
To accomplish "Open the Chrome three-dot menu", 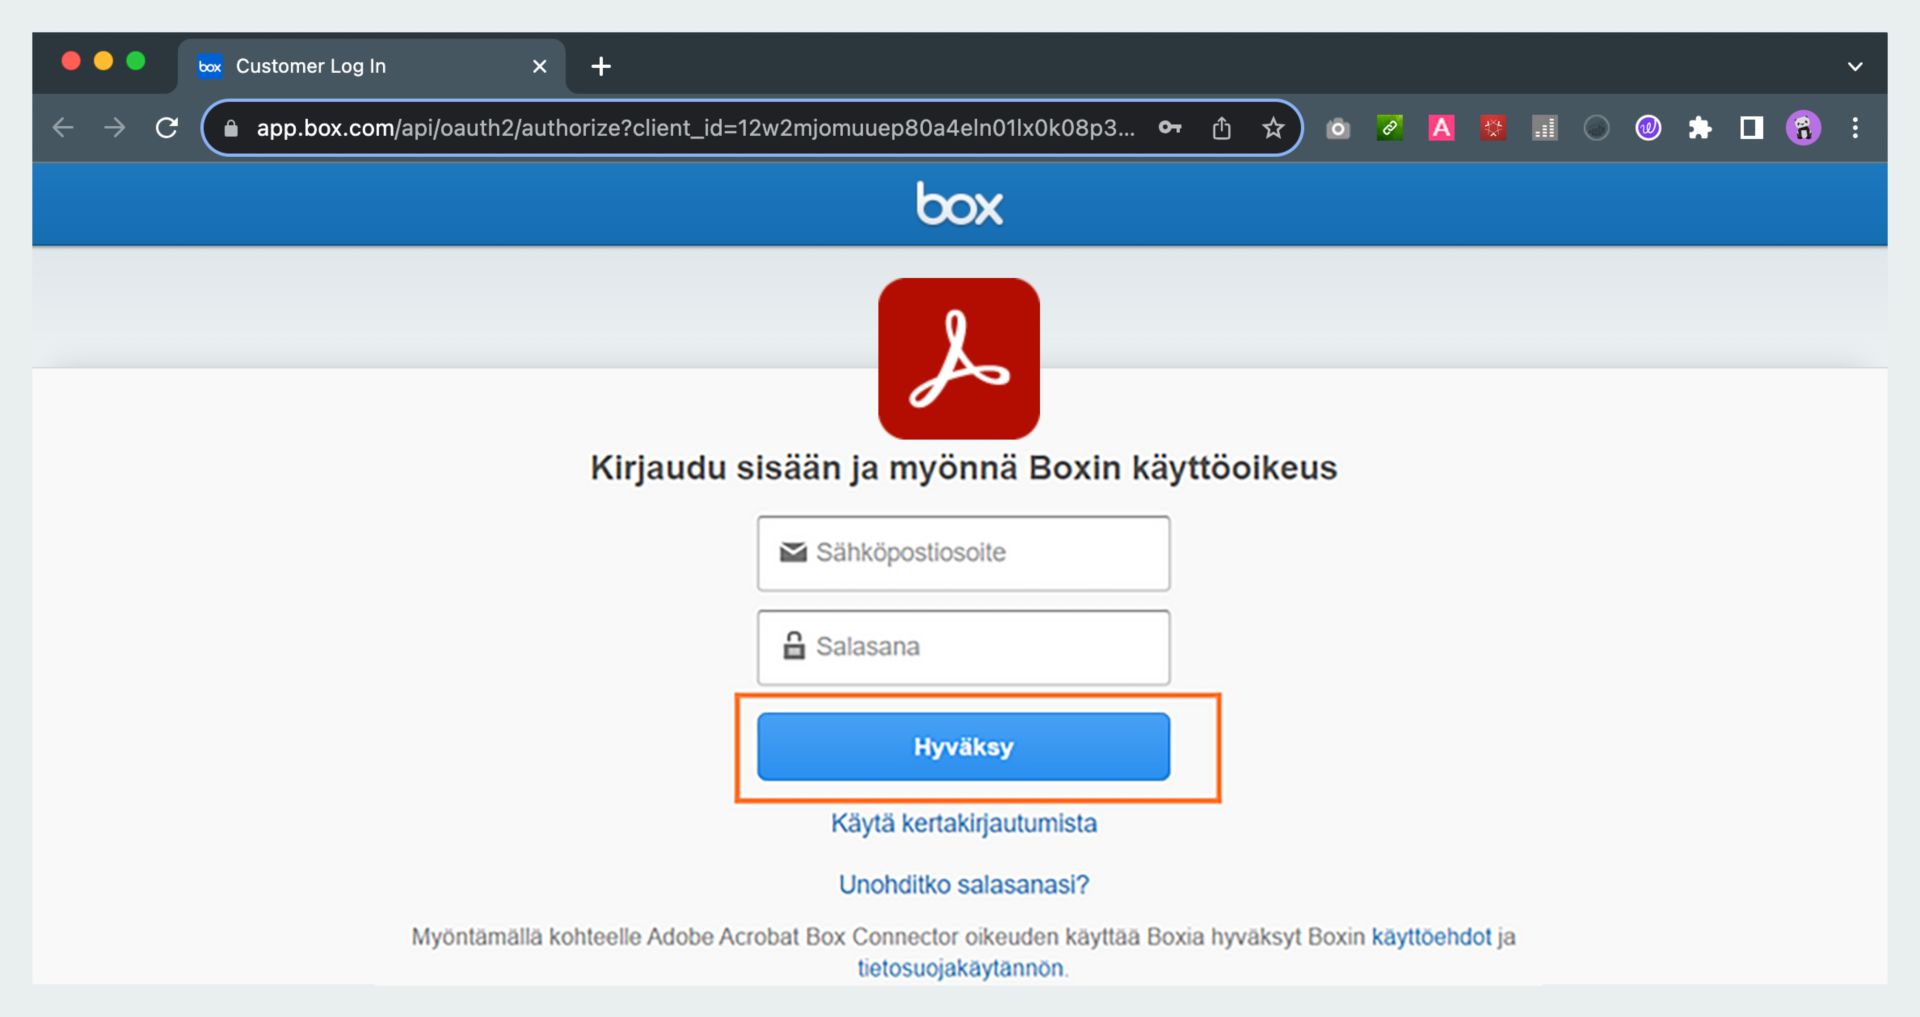I will 1855,128.
